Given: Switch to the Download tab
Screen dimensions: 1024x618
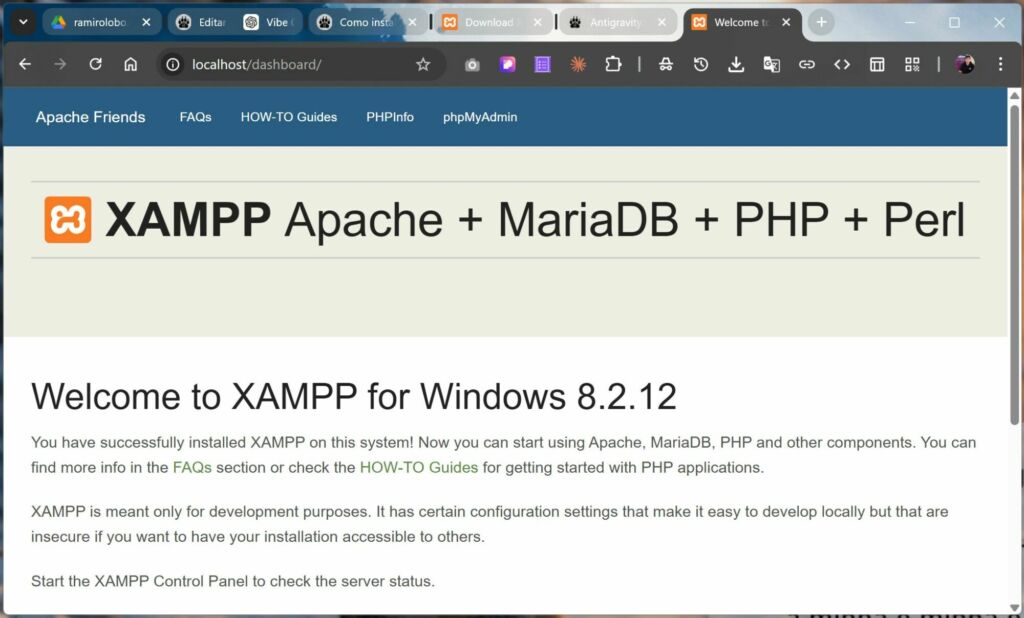Looking at the screenshot, I should coord(491,22).
